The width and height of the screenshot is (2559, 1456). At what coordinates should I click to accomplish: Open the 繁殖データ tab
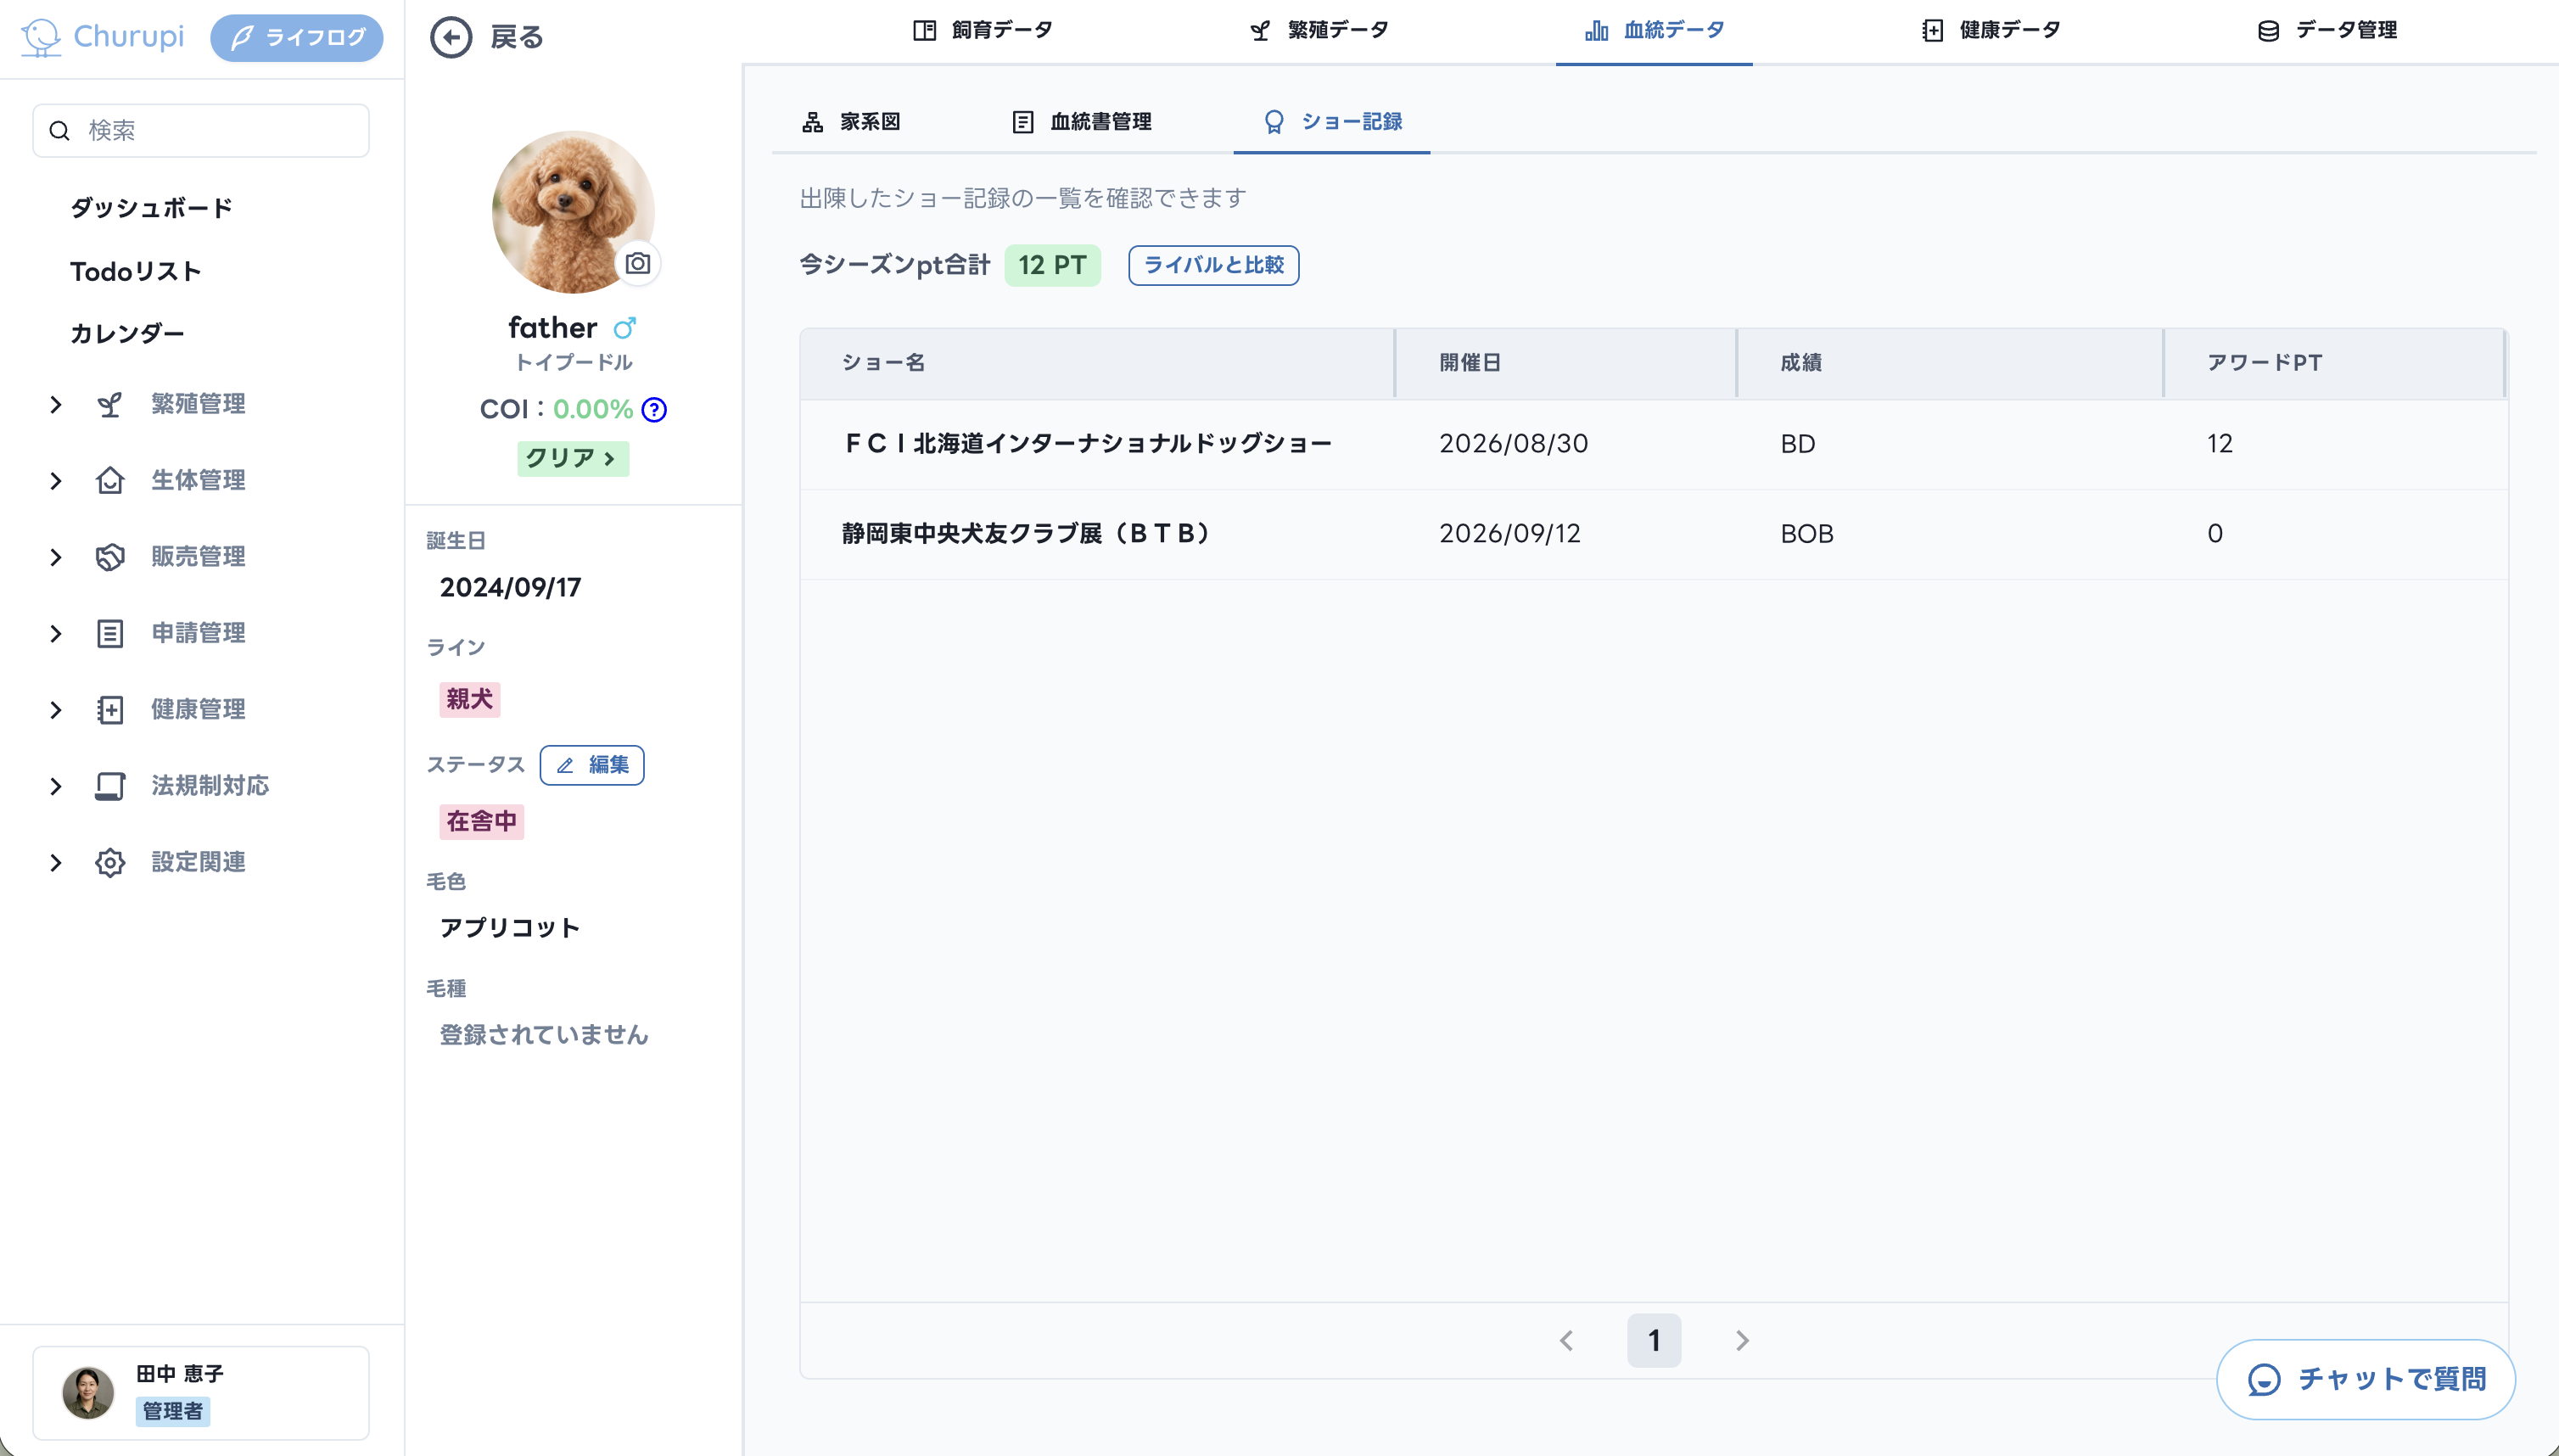click(1318, 30)
